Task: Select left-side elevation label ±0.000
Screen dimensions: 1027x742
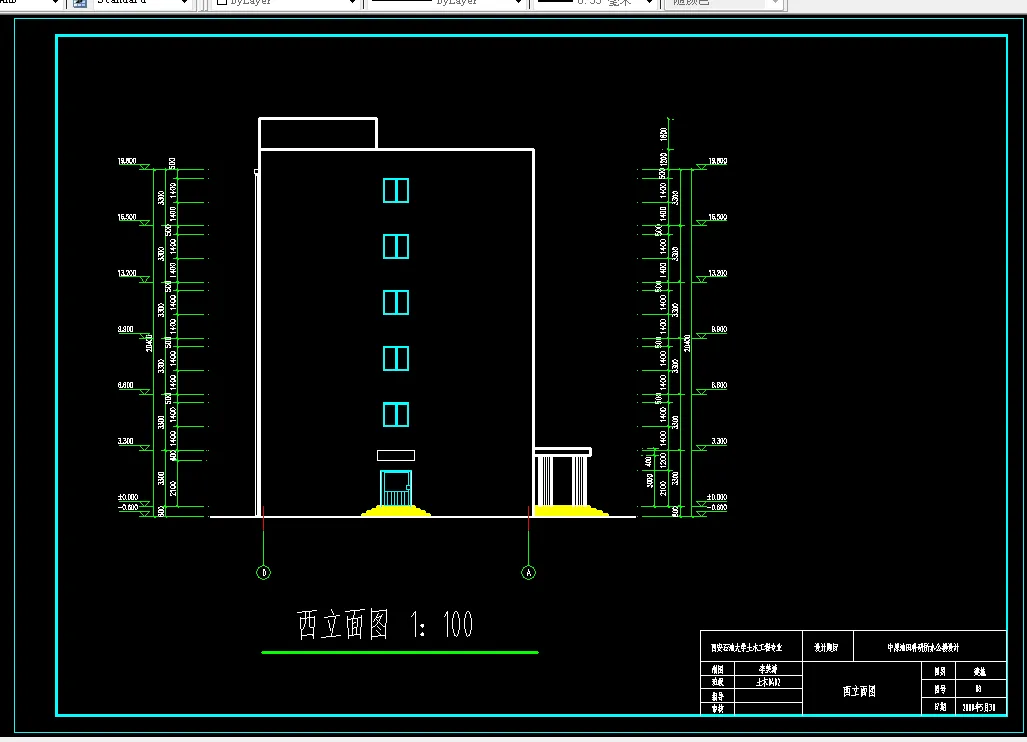Action: click(x=128, y=497)
